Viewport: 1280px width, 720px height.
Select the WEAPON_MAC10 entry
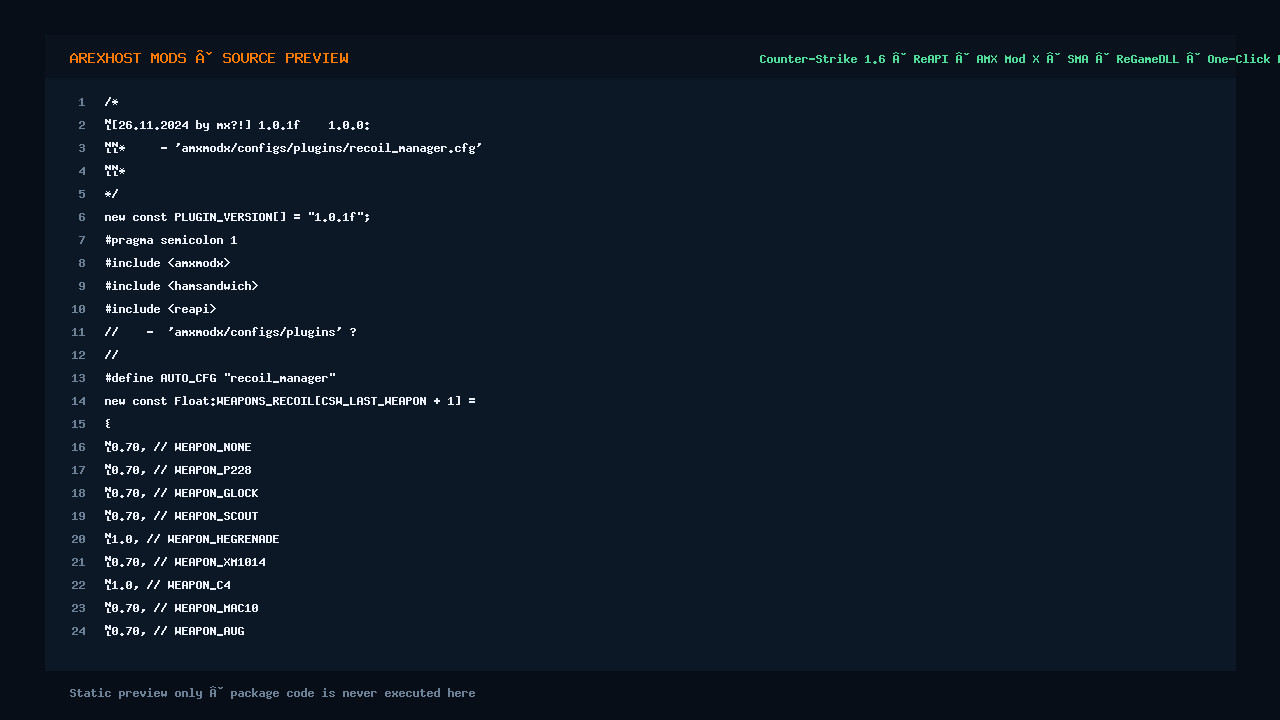click(181, 608)
